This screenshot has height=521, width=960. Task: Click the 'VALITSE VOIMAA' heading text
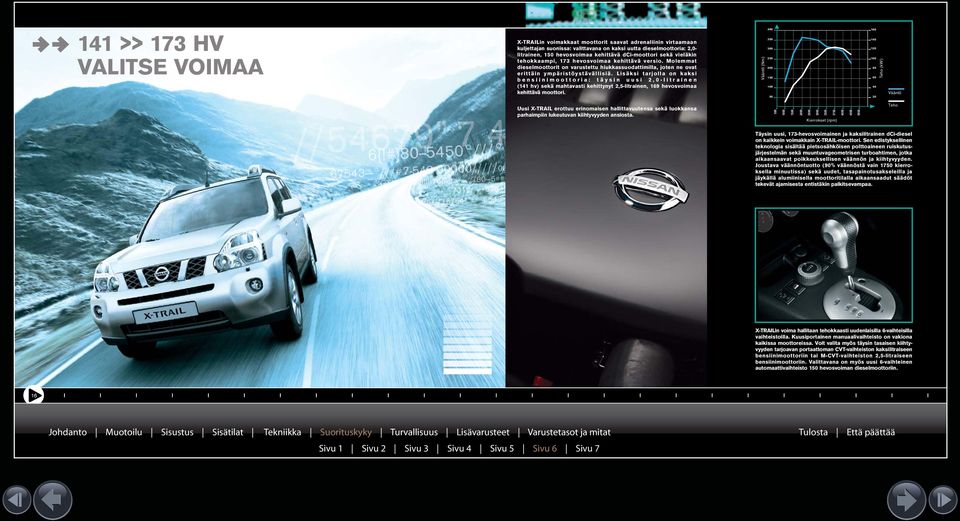tap(170, 67)
